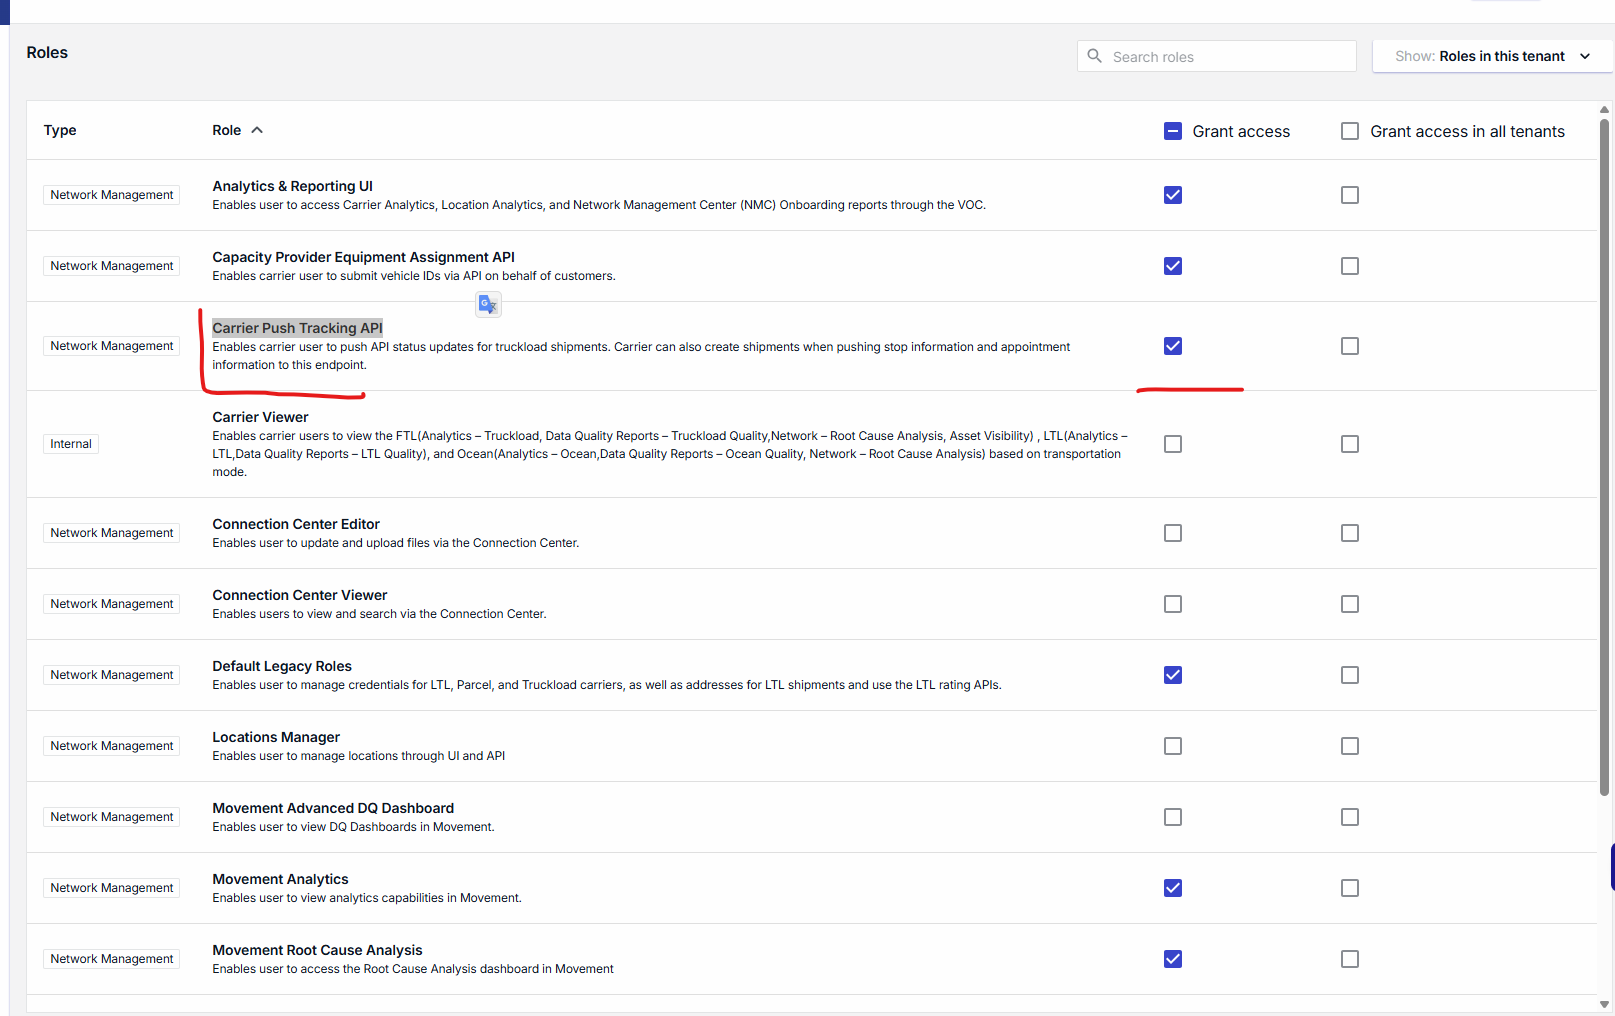Select the Connection Center Editor role name
Screen dimensions: 1615x1016
296,524
